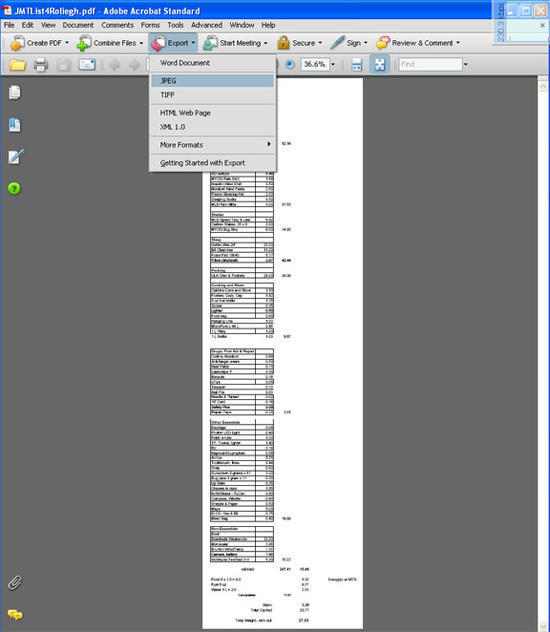The image size is (550, 632).
Task: Open the Tools menu
Action: click(x=175, y=25)
